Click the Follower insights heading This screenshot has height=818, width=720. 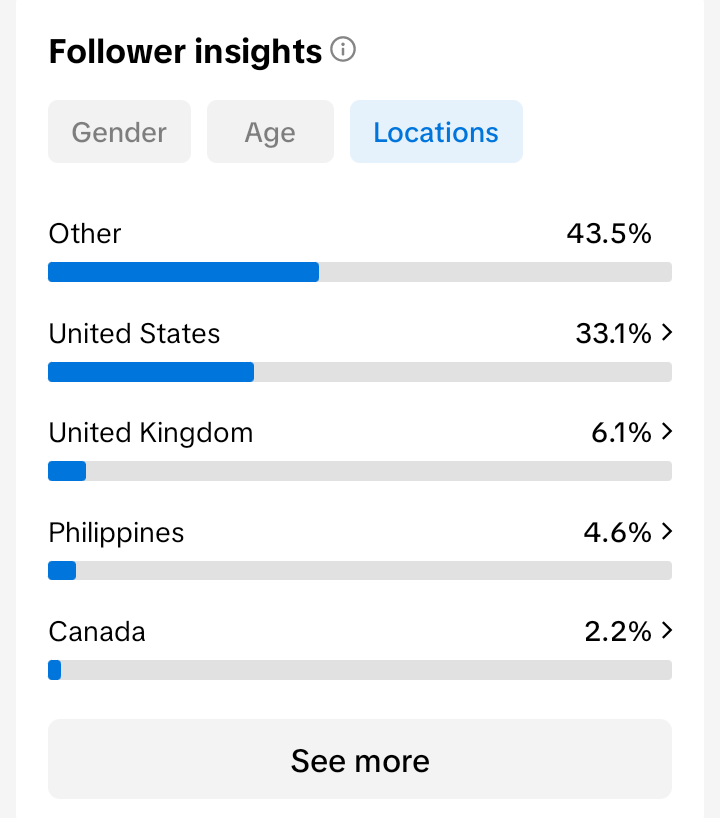click(x=185, y=51)
